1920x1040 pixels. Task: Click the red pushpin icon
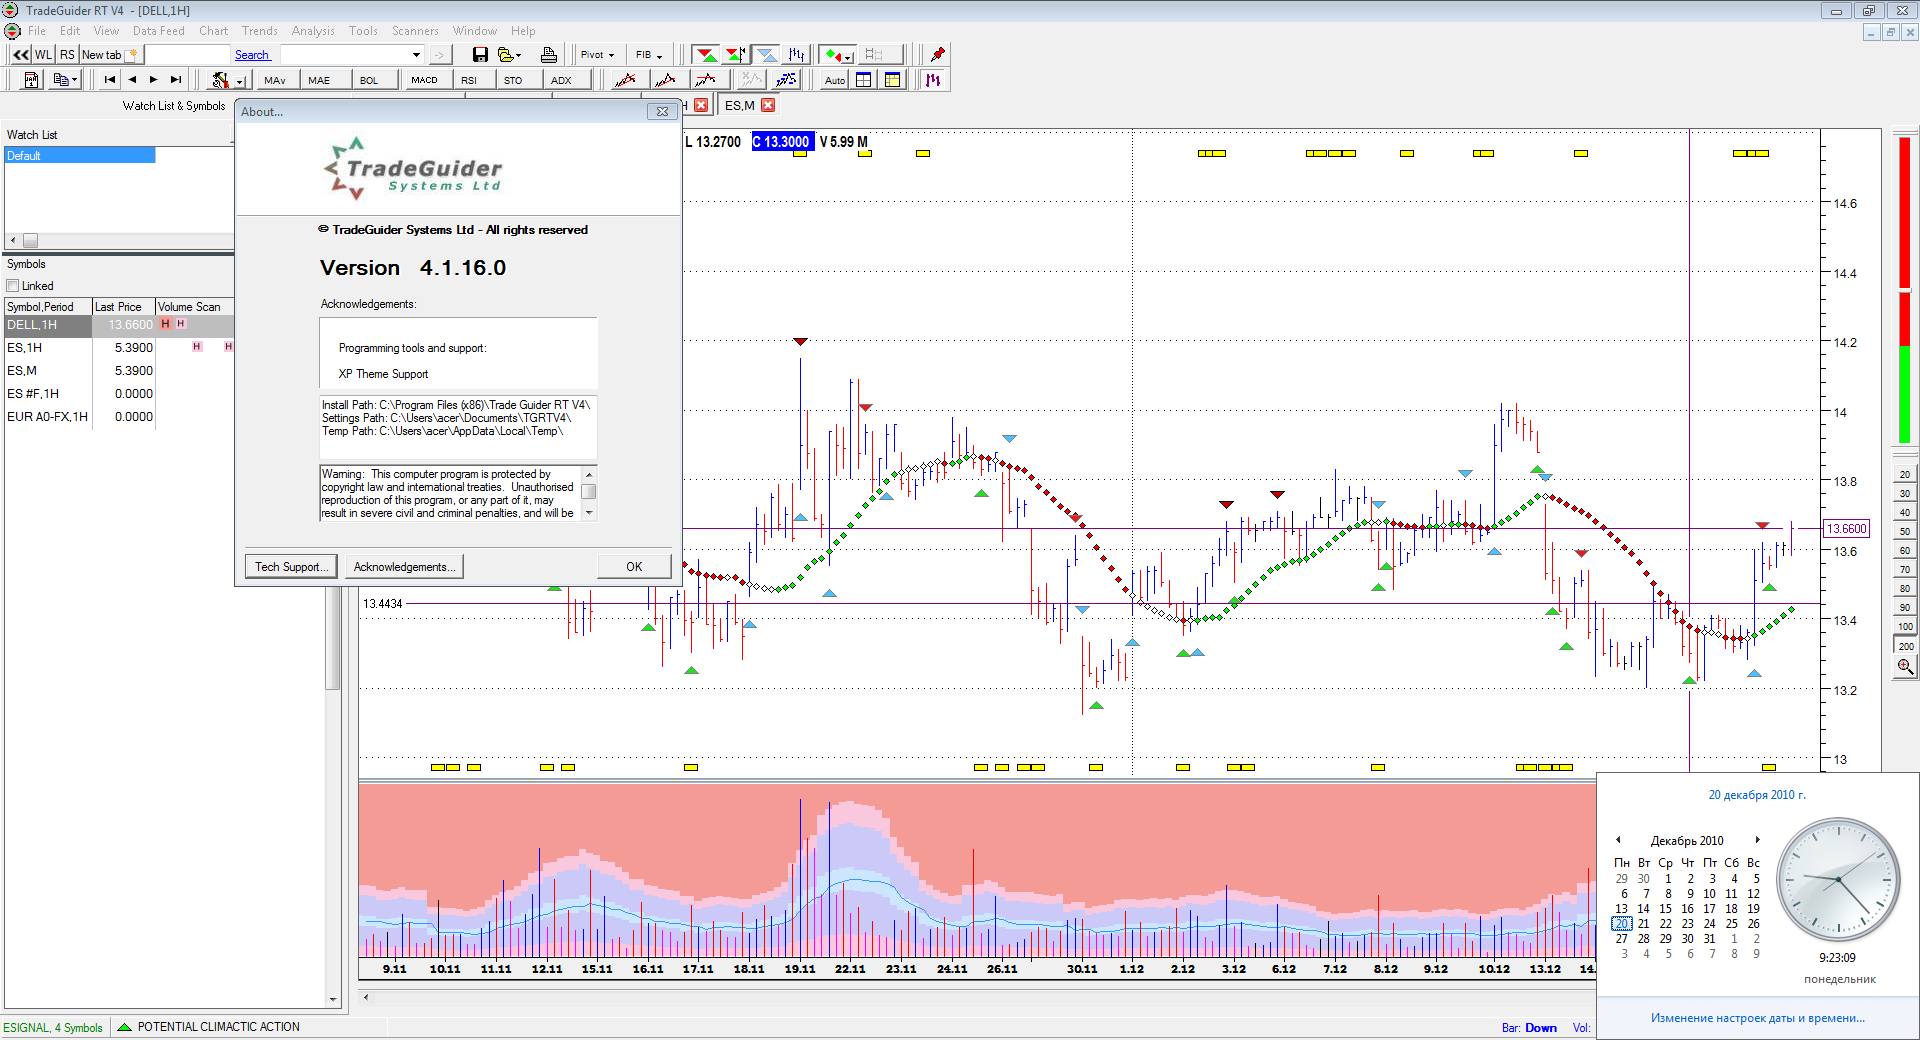(937, 55)
